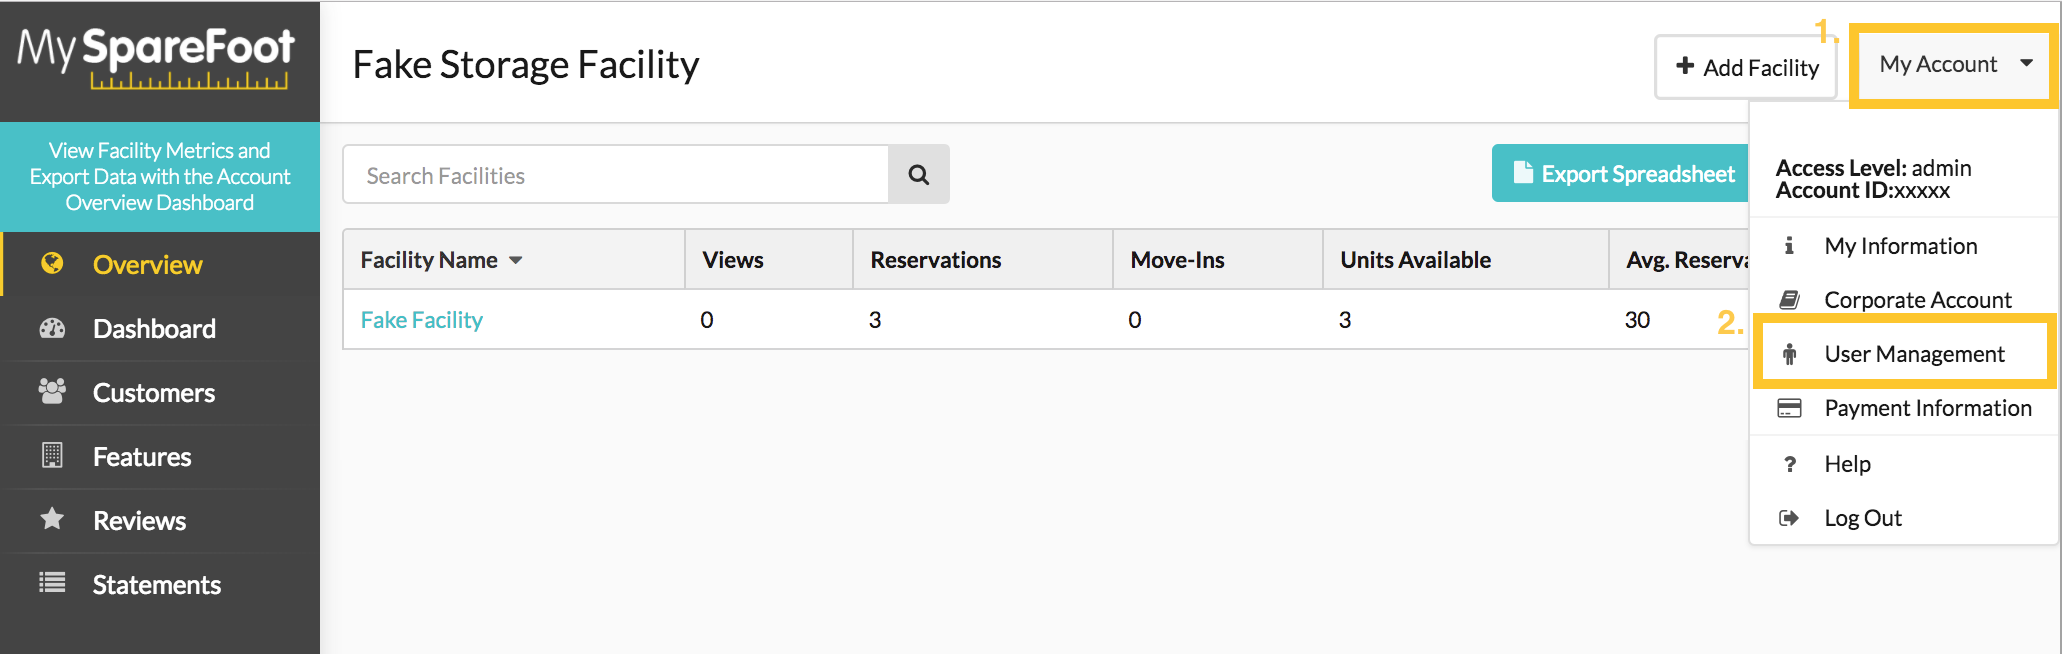
Task: Select the Customers people icon
Action: click(x=52, y=391)
